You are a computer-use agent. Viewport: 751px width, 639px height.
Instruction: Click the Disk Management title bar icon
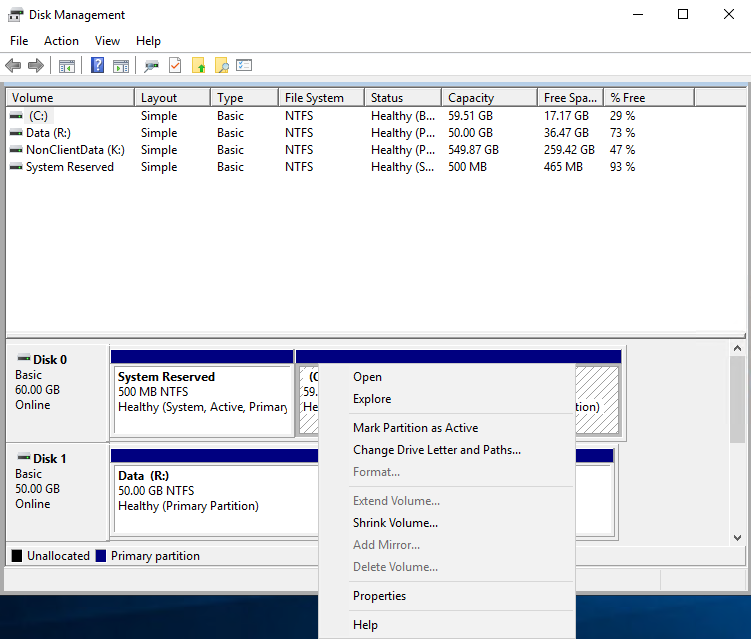15,15
